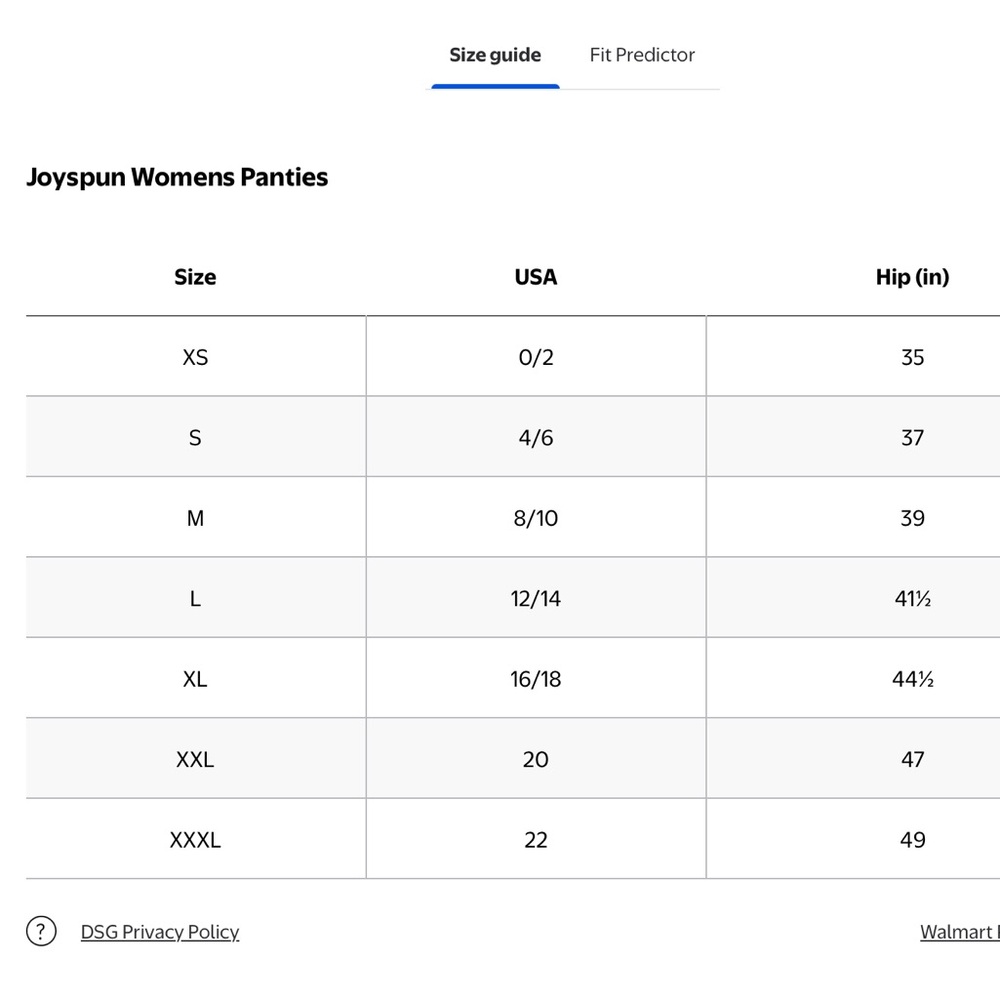Click the USA column header

pos(536,277)
